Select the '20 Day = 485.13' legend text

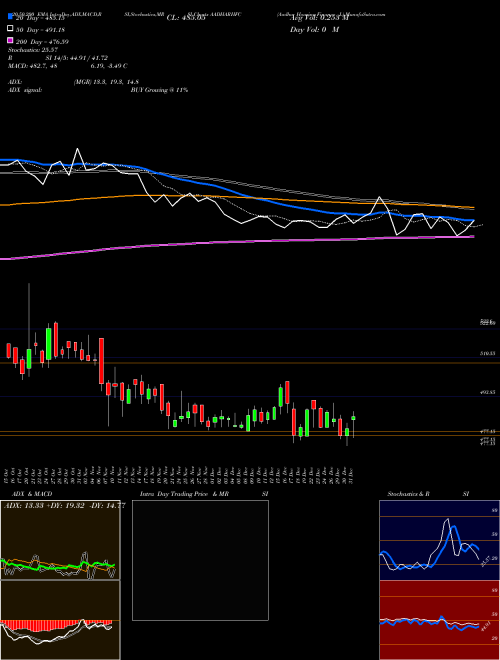point(40,18)
